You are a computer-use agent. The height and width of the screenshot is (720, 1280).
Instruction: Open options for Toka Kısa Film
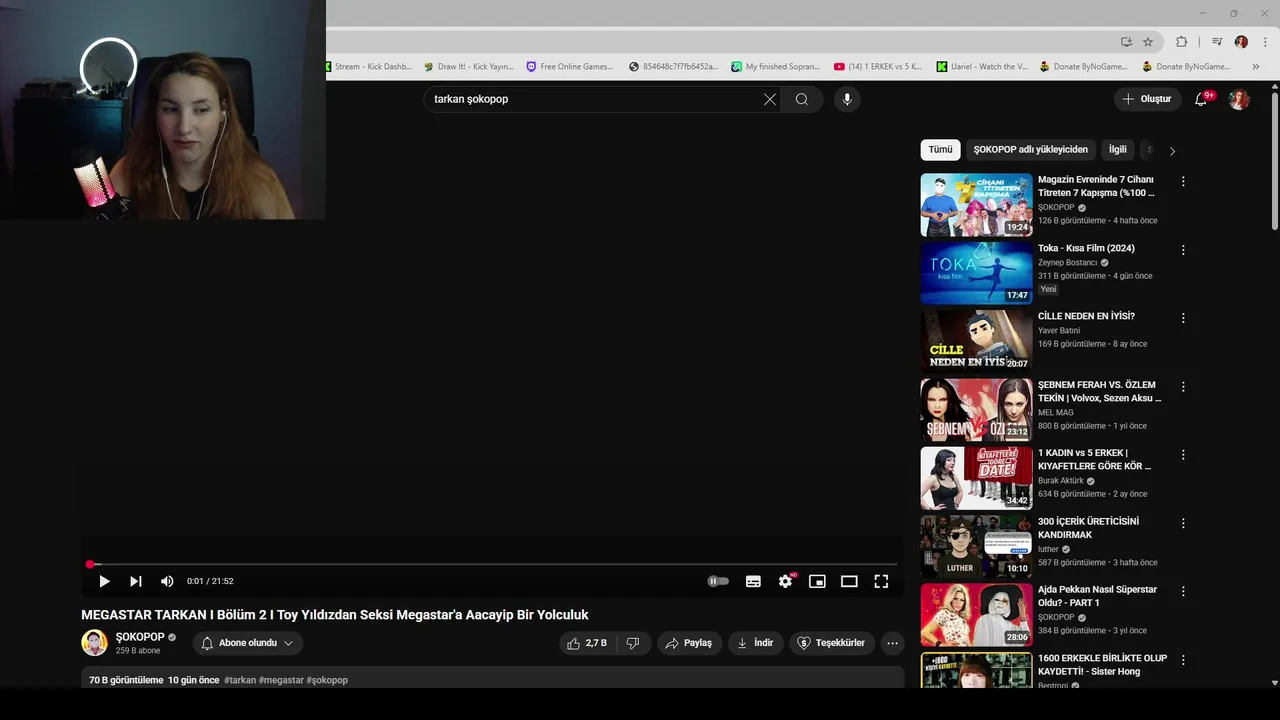[x=1183, y=250]
